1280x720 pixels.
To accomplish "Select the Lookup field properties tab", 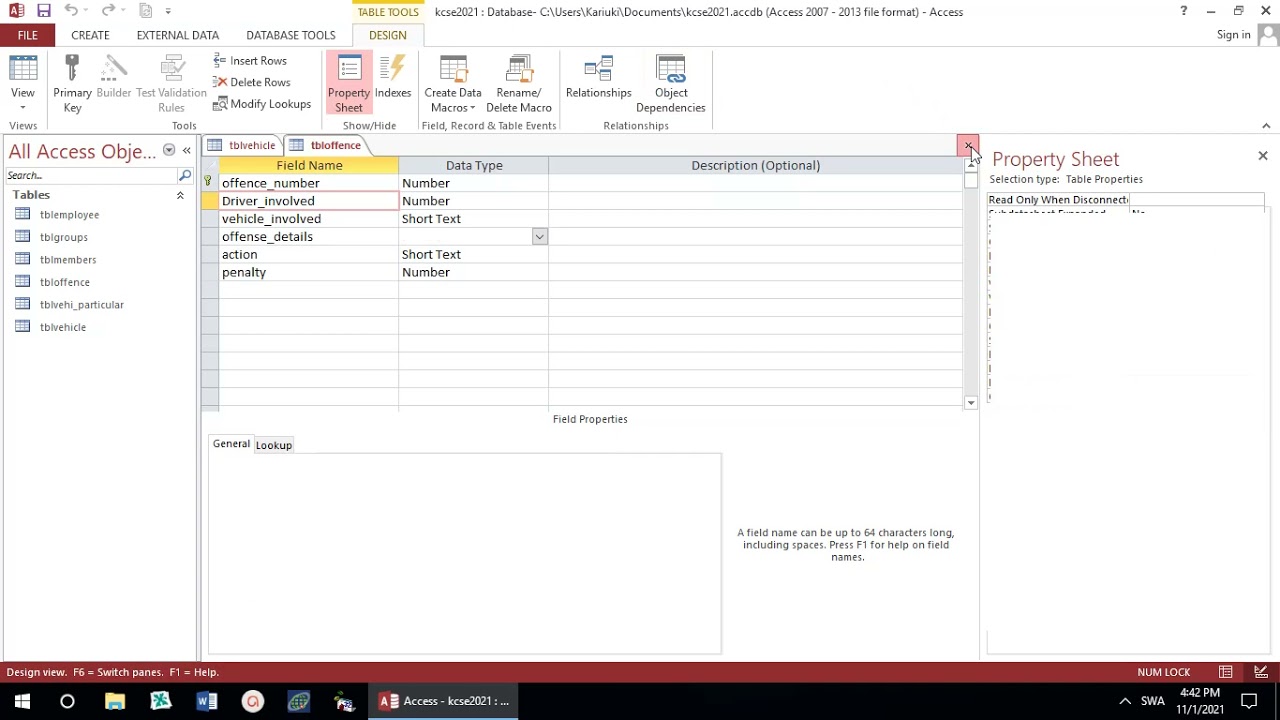I will (x=273, y=445).
